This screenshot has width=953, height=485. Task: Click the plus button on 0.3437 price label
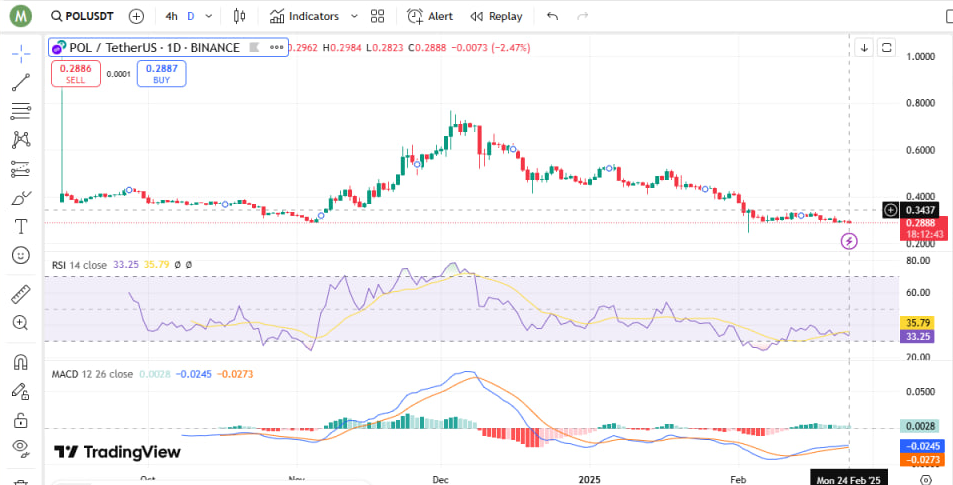tap(891, 210)
